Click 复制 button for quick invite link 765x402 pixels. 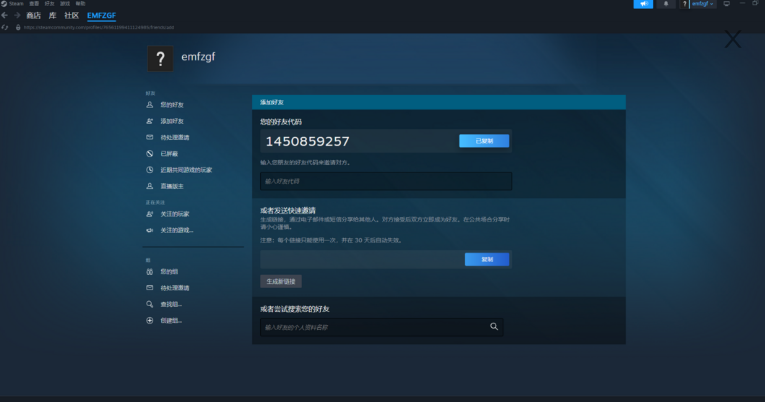(x=487, y=259)
